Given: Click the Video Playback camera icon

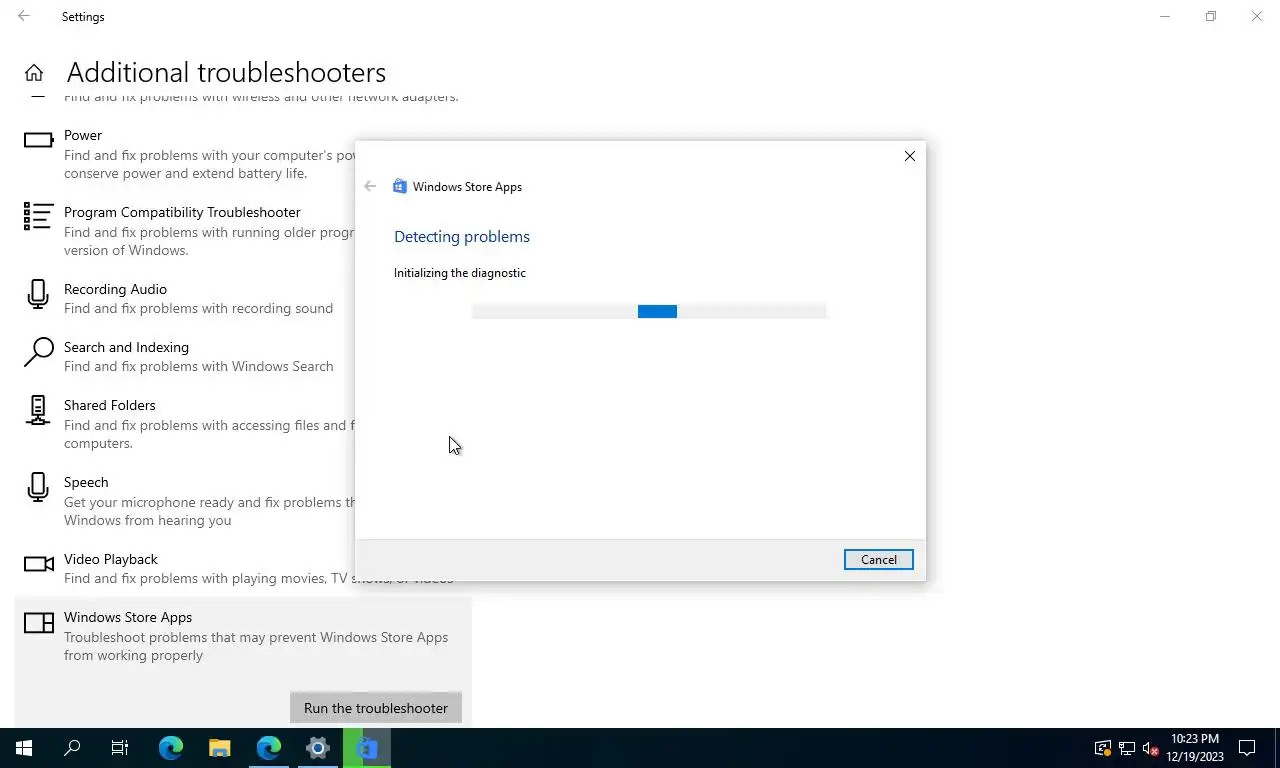Looking at the screenshot, I should pos(38,564).
